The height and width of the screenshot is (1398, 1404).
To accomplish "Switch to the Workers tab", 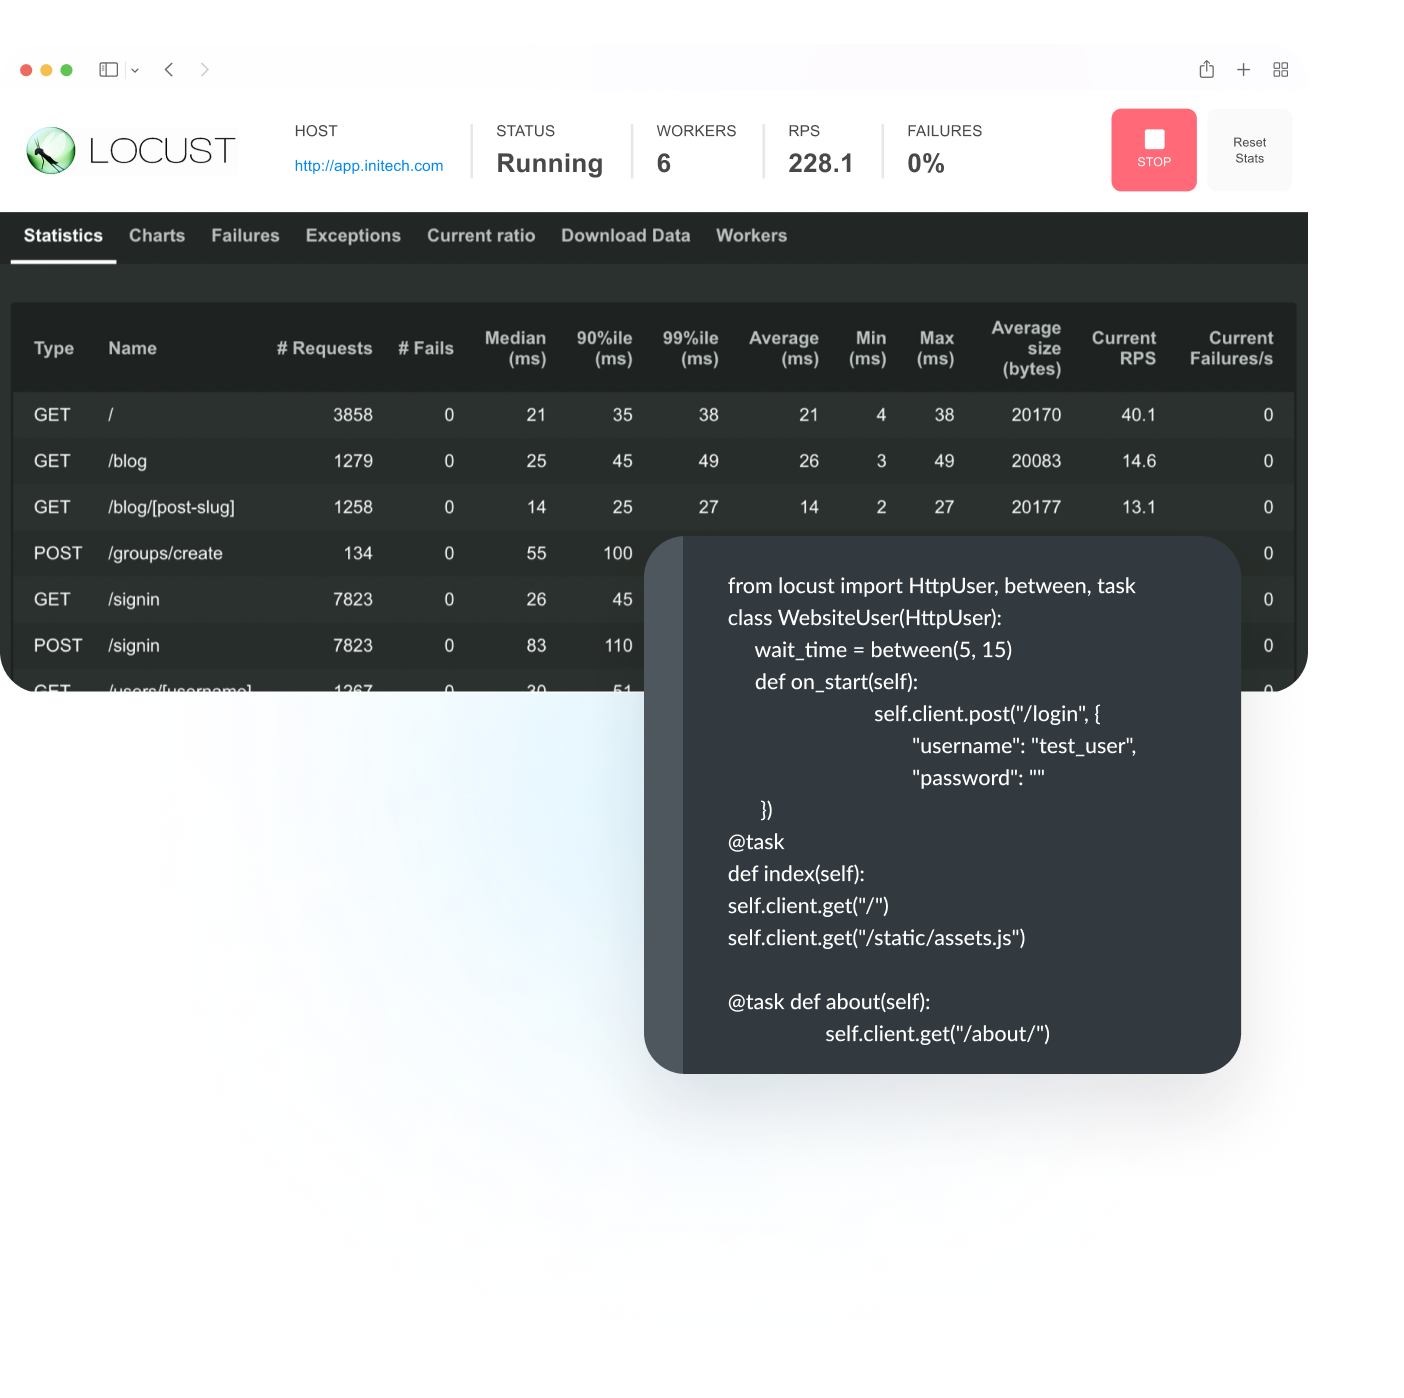I will point(751,236).
